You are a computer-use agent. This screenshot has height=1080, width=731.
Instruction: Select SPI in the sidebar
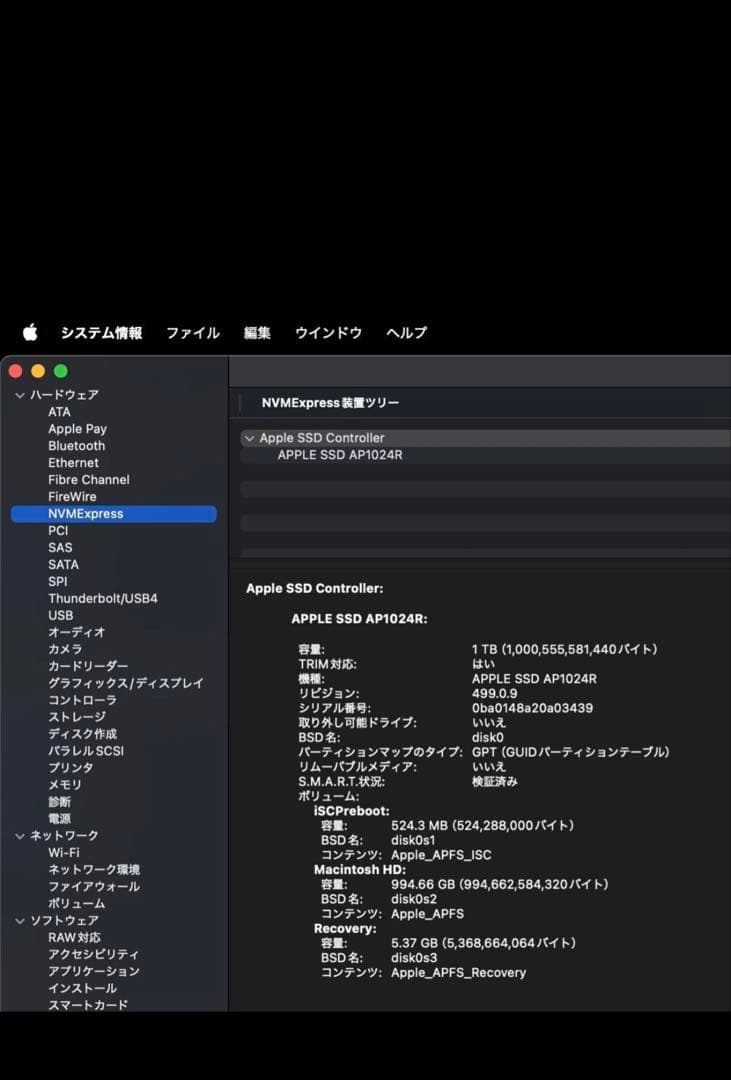click(58, 581)
